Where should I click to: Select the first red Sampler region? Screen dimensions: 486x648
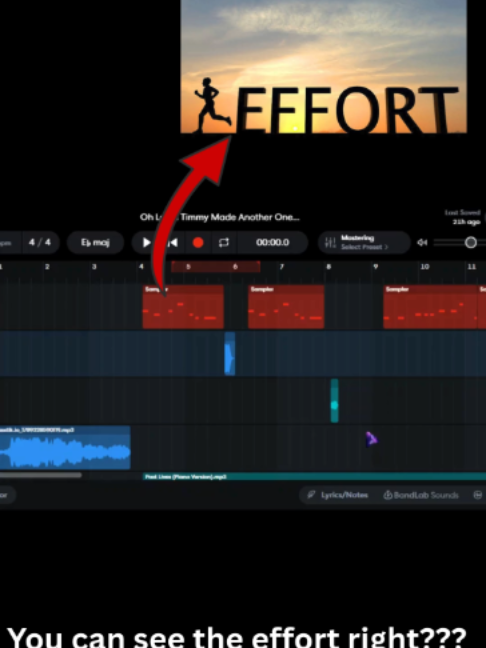click(x=183, y=307)
